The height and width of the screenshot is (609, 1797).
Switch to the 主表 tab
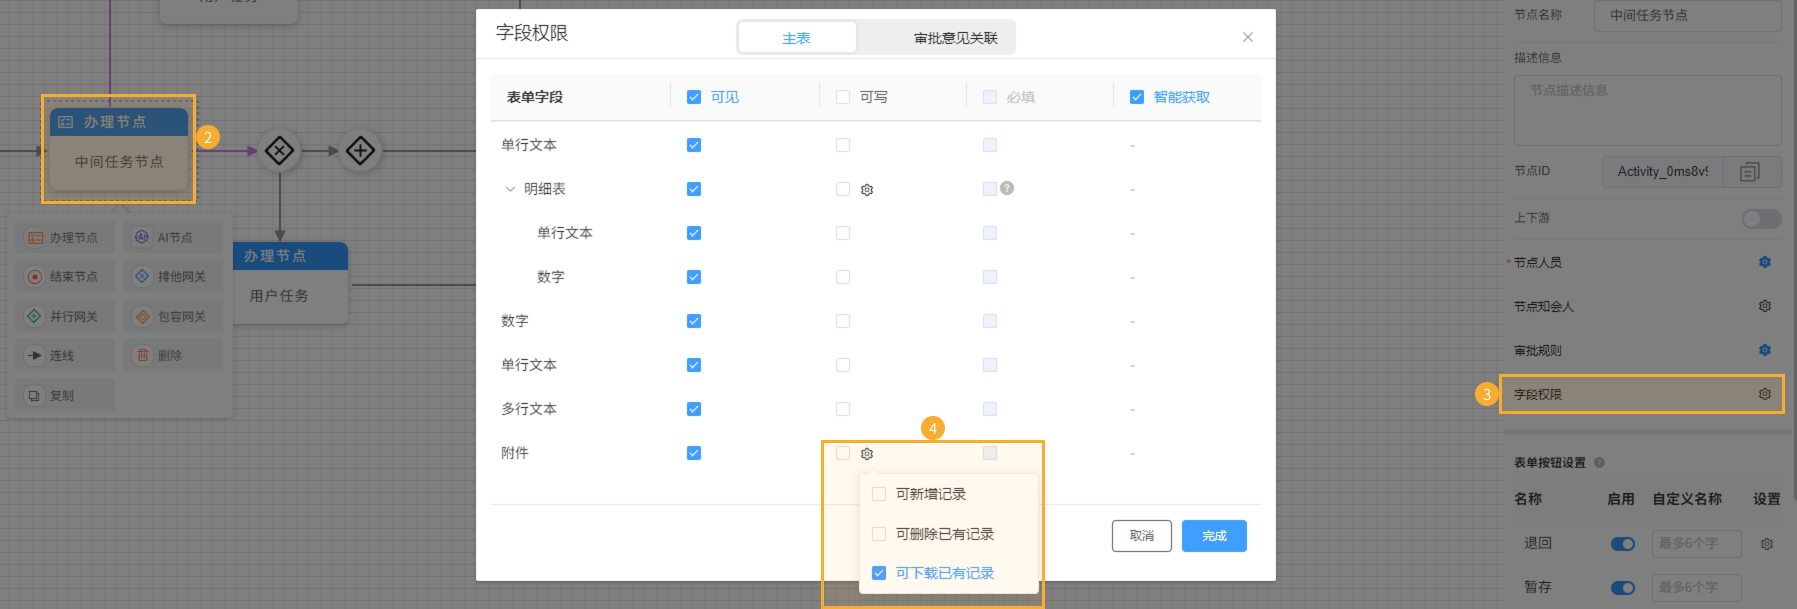(797, 38)
